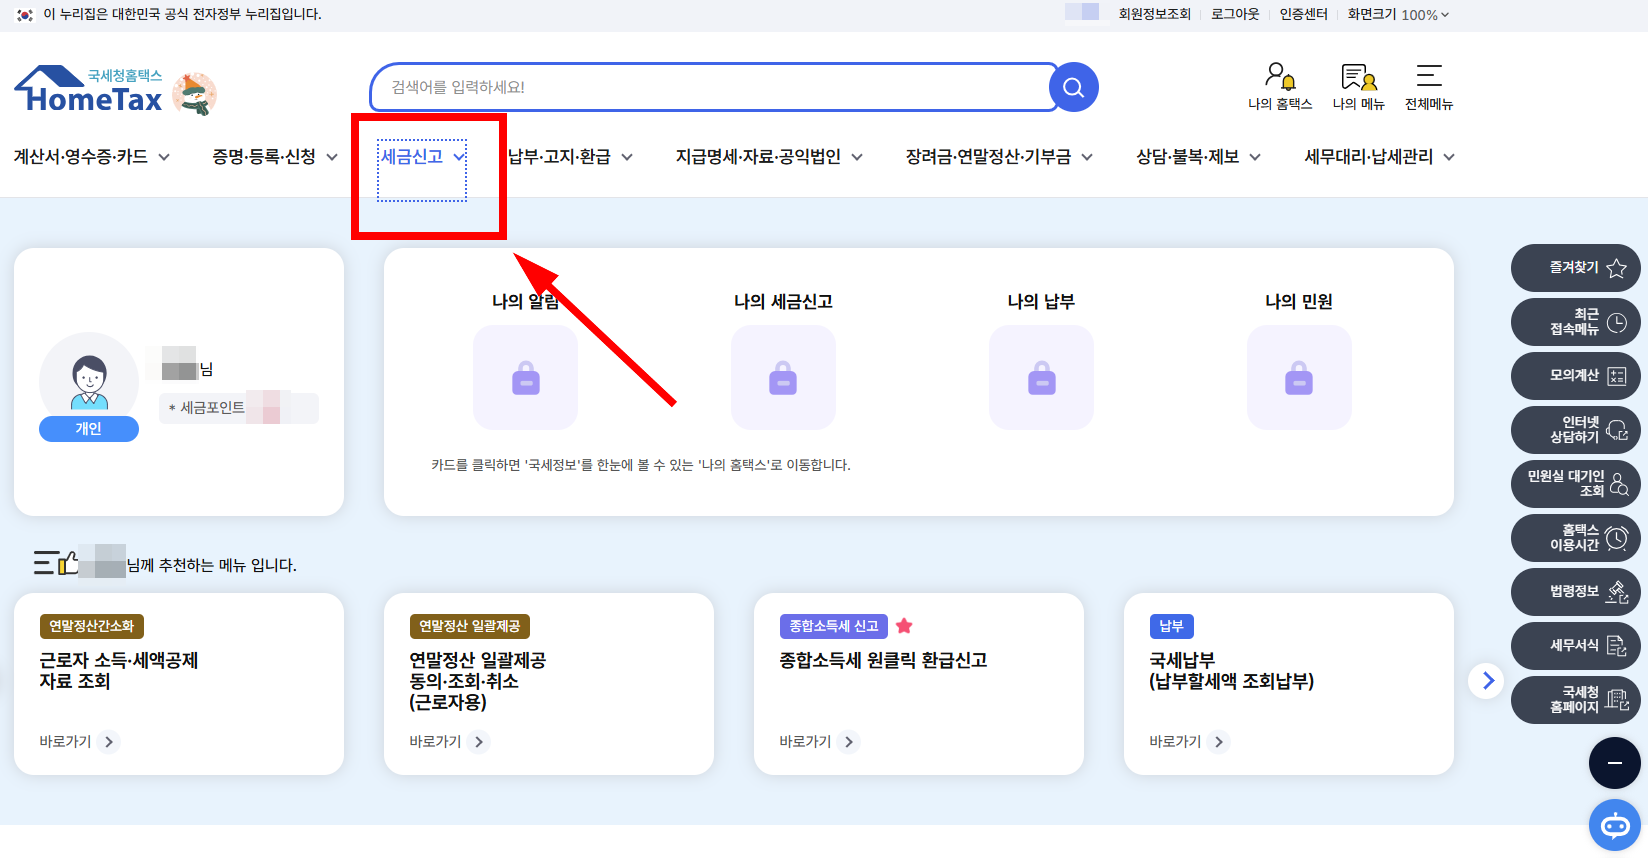1648x858 pixels.
Task: Open the chatbot icon at bottom right
Action: pos(1614,825)
